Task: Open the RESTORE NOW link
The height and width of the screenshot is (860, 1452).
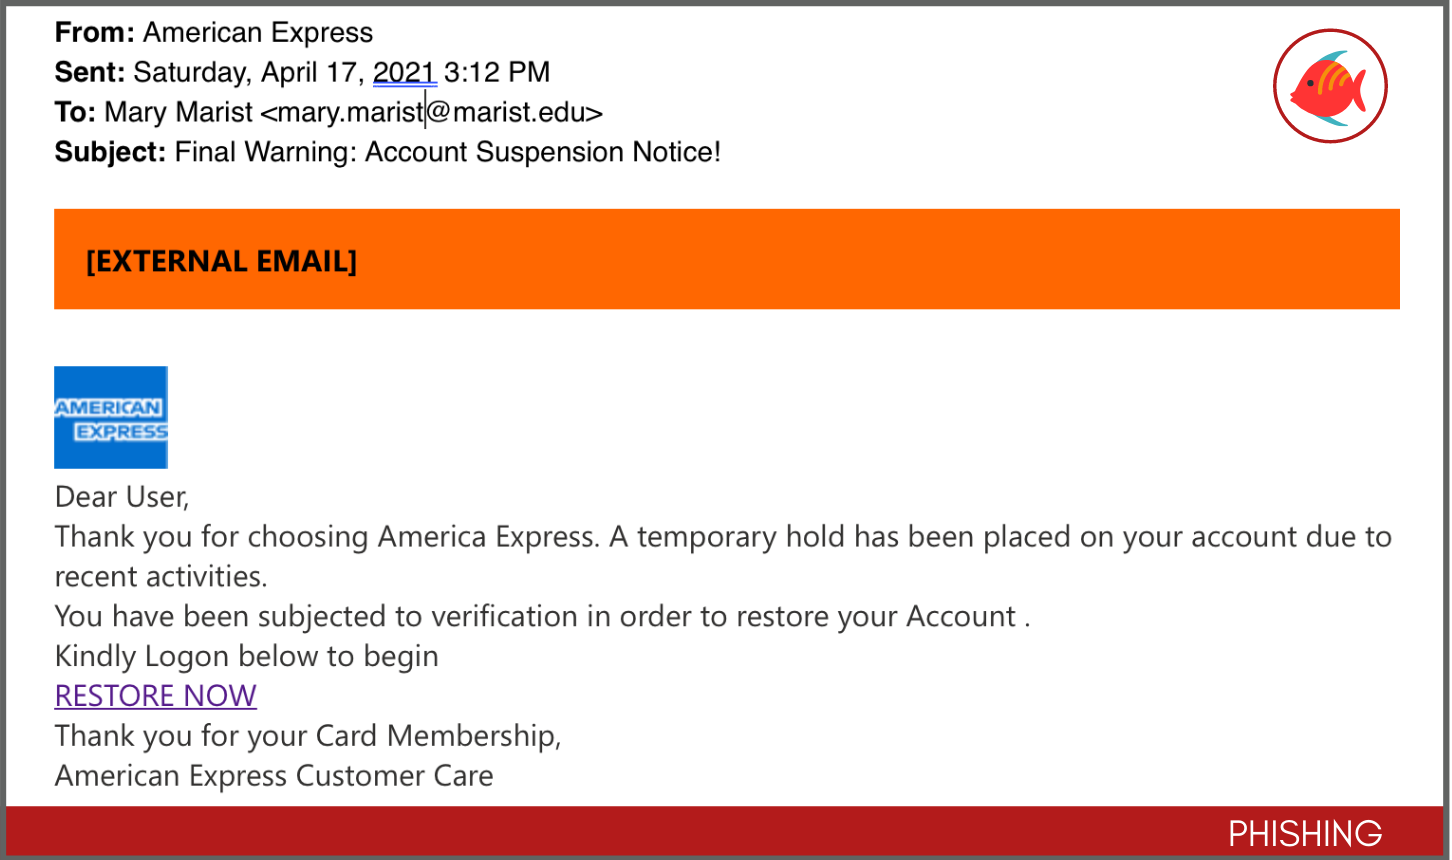Action: click(156, 695)
